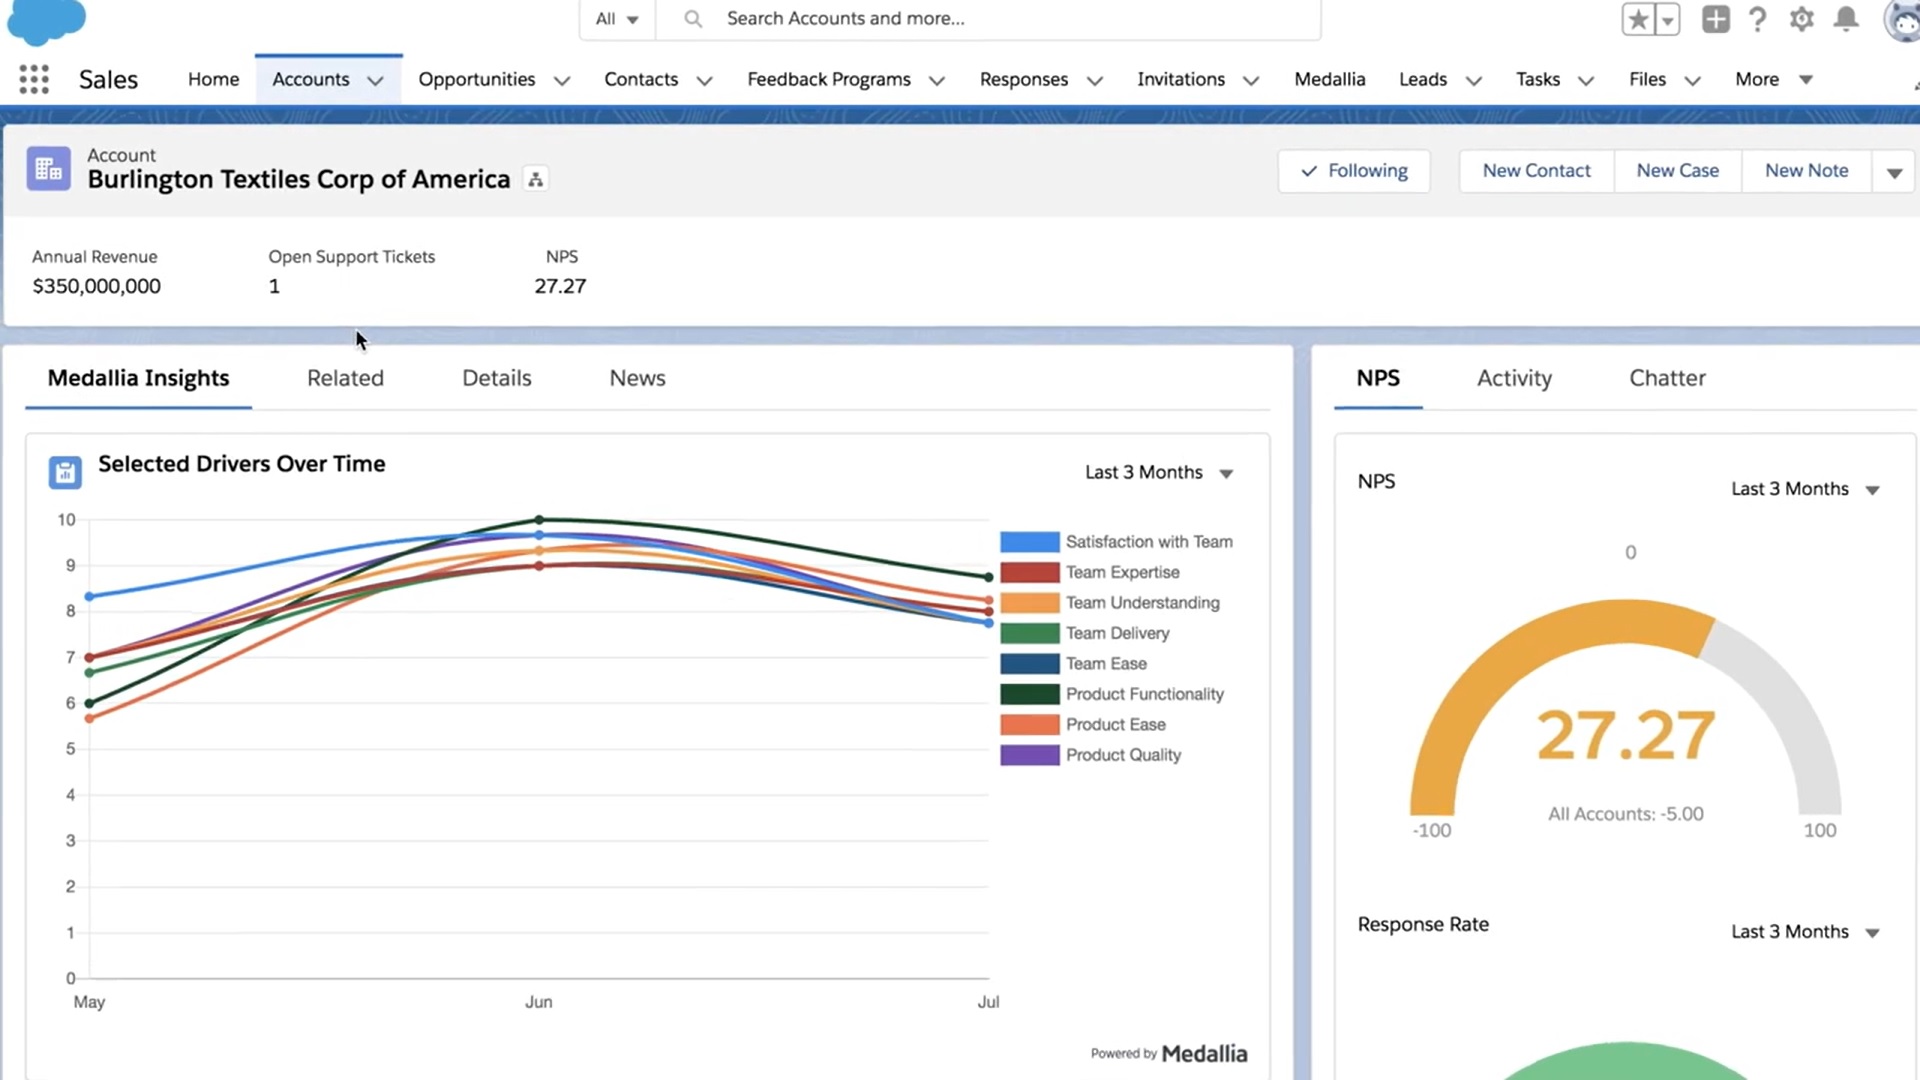The image size is (1920, 1080).
Task: Switch to the Chatter tab
Action: (1667, 378)
